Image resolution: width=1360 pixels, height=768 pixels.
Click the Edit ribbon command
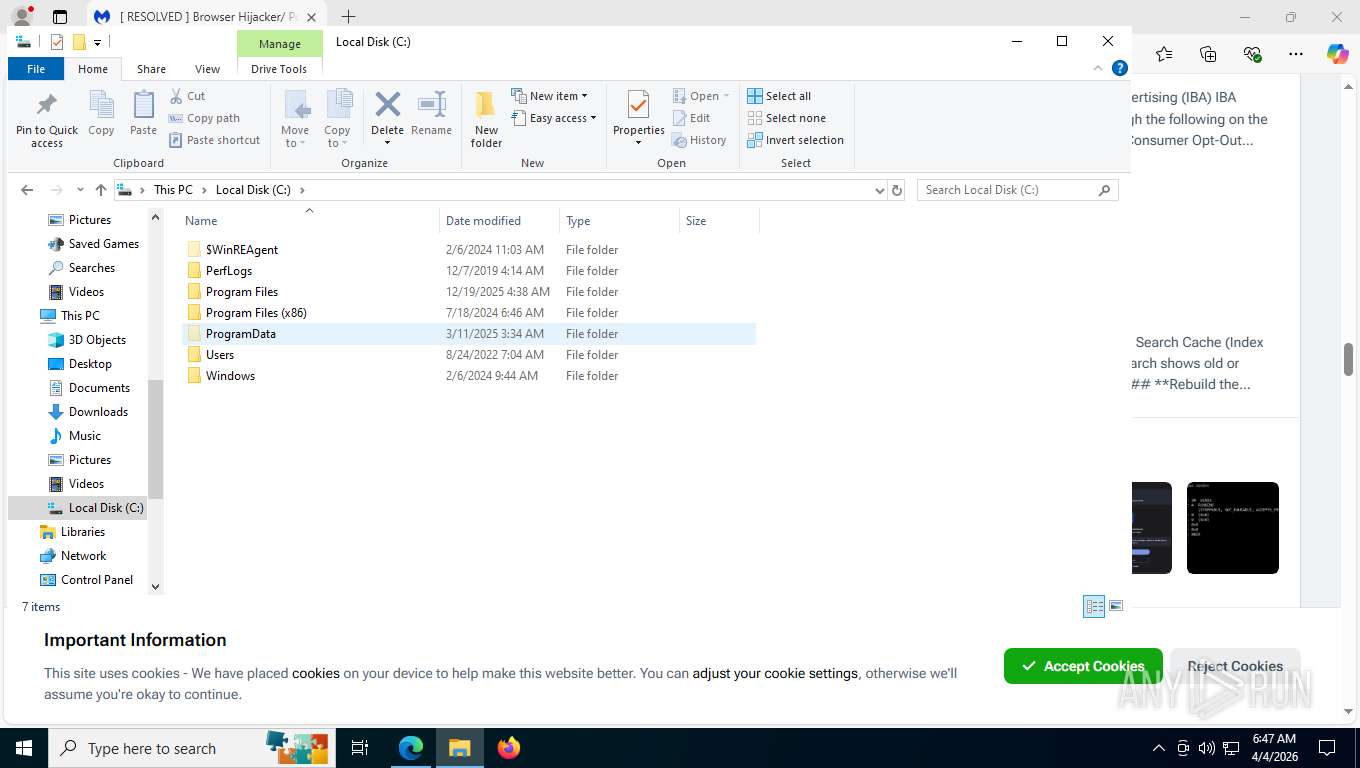click(x=691, y=118)
